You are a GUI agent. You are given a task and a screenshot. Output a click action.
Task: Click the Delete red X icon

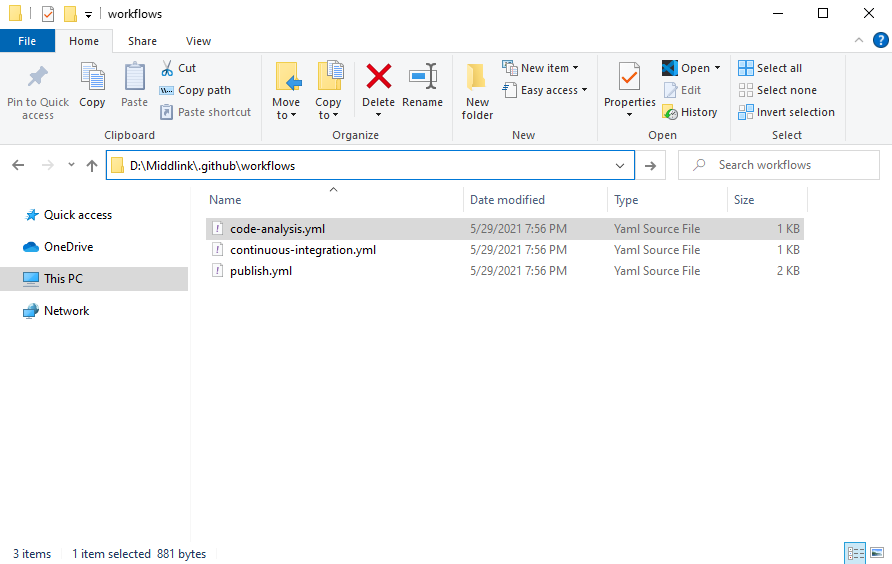pos(378,77)
